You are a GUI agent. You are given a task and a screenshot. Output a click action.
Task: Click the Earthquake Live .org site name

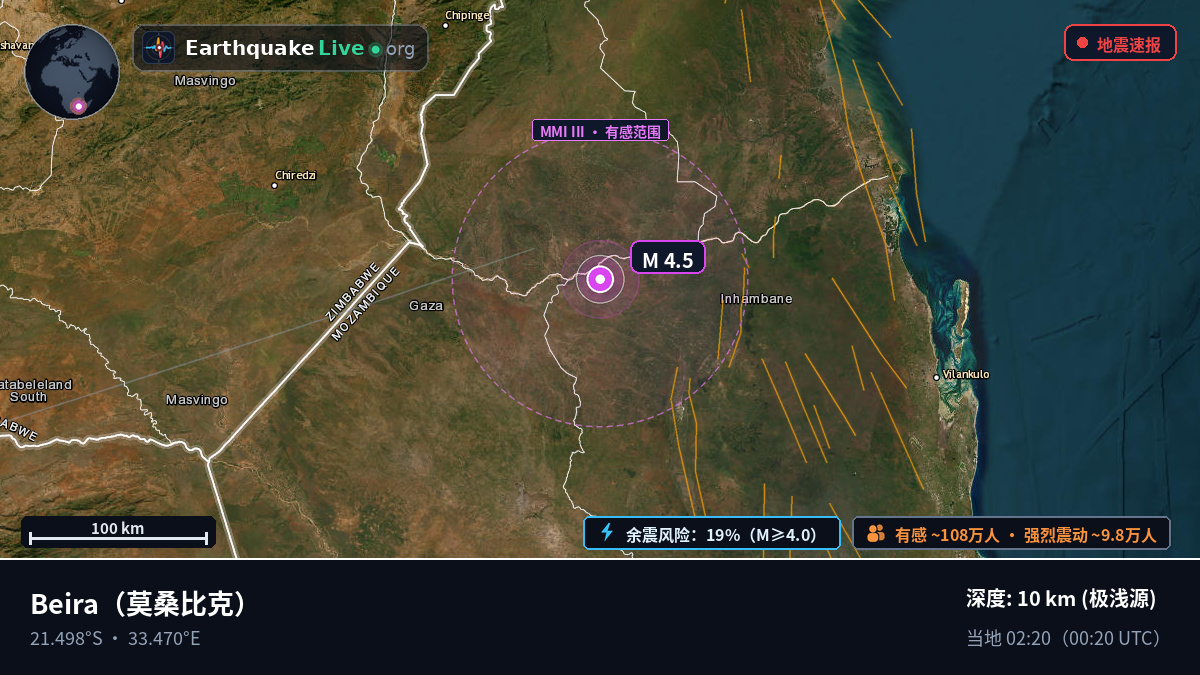299,48
